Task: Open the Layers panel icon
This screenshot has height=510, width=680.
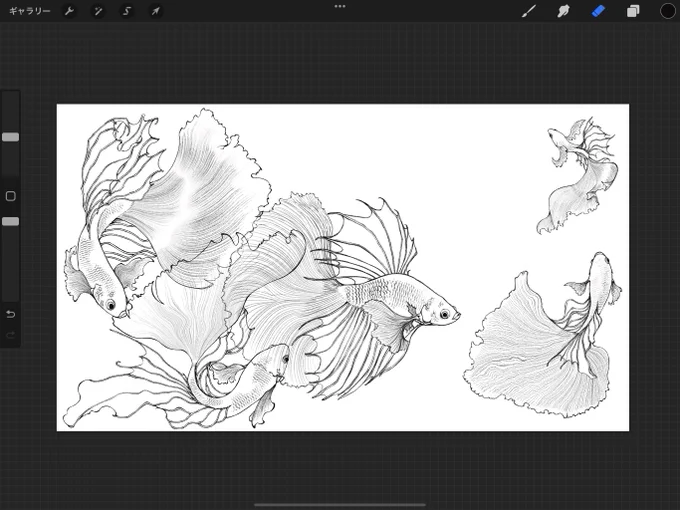Action: coord(633,11)
